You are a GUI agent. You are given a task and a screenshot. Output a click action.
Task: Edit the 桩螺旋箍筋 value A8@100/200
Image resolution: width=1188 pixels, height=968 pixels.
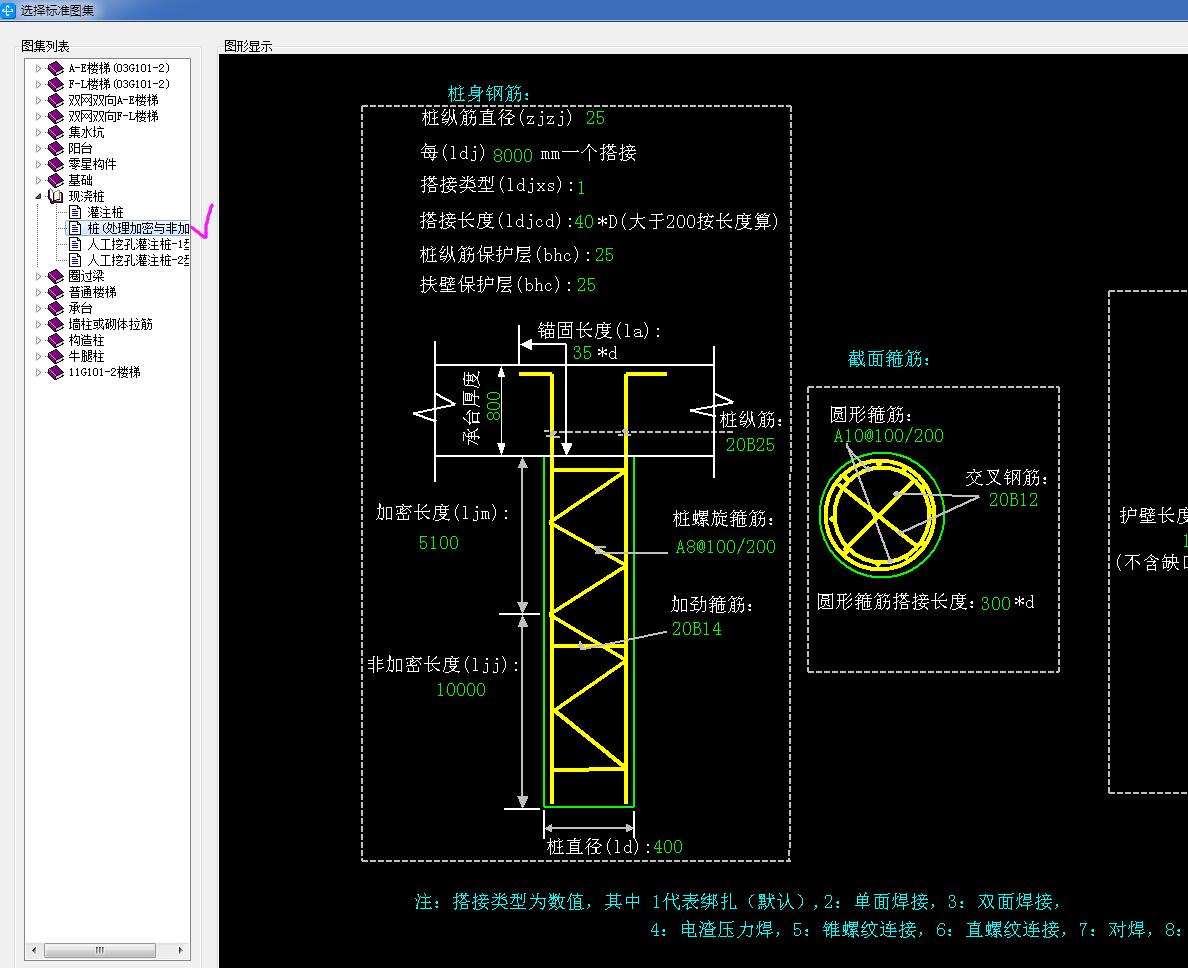pyautogui.click(x=725, y=547)
